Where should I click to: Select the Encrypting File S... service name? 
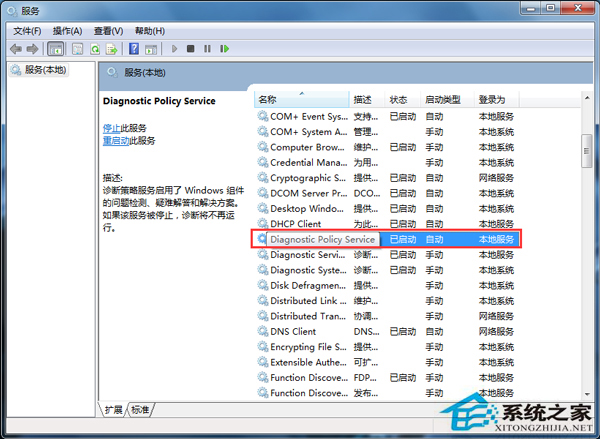pos(308,347)
